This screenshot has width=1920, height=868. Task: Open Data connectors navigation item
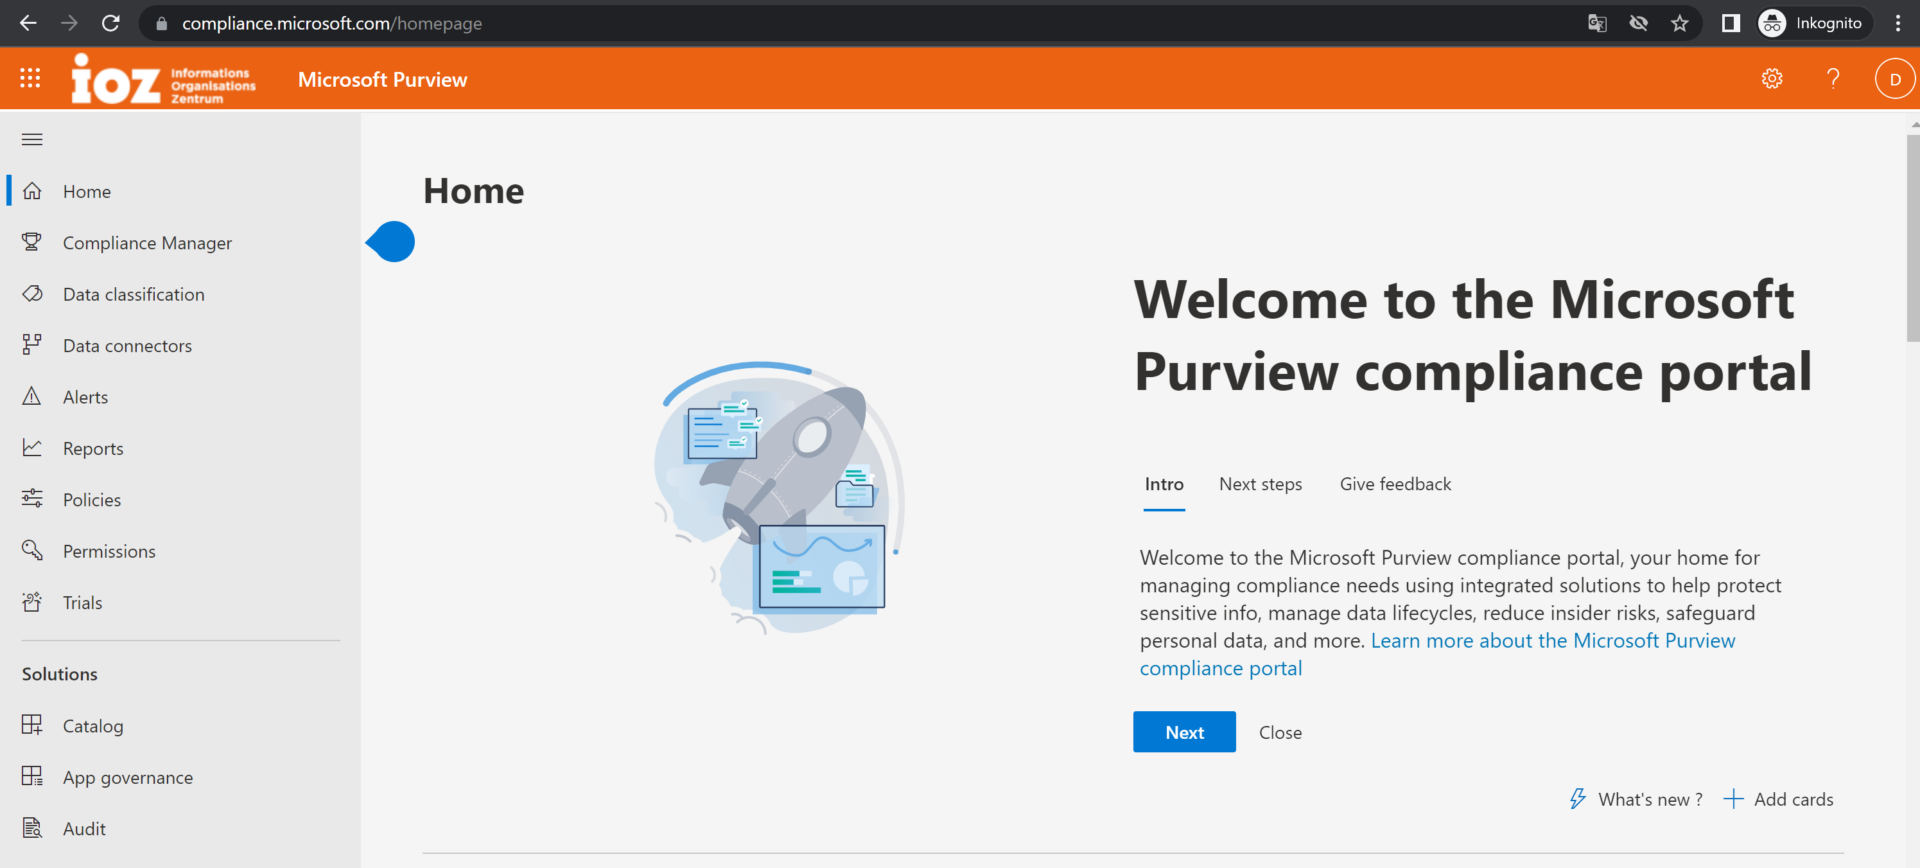point(180,346)
